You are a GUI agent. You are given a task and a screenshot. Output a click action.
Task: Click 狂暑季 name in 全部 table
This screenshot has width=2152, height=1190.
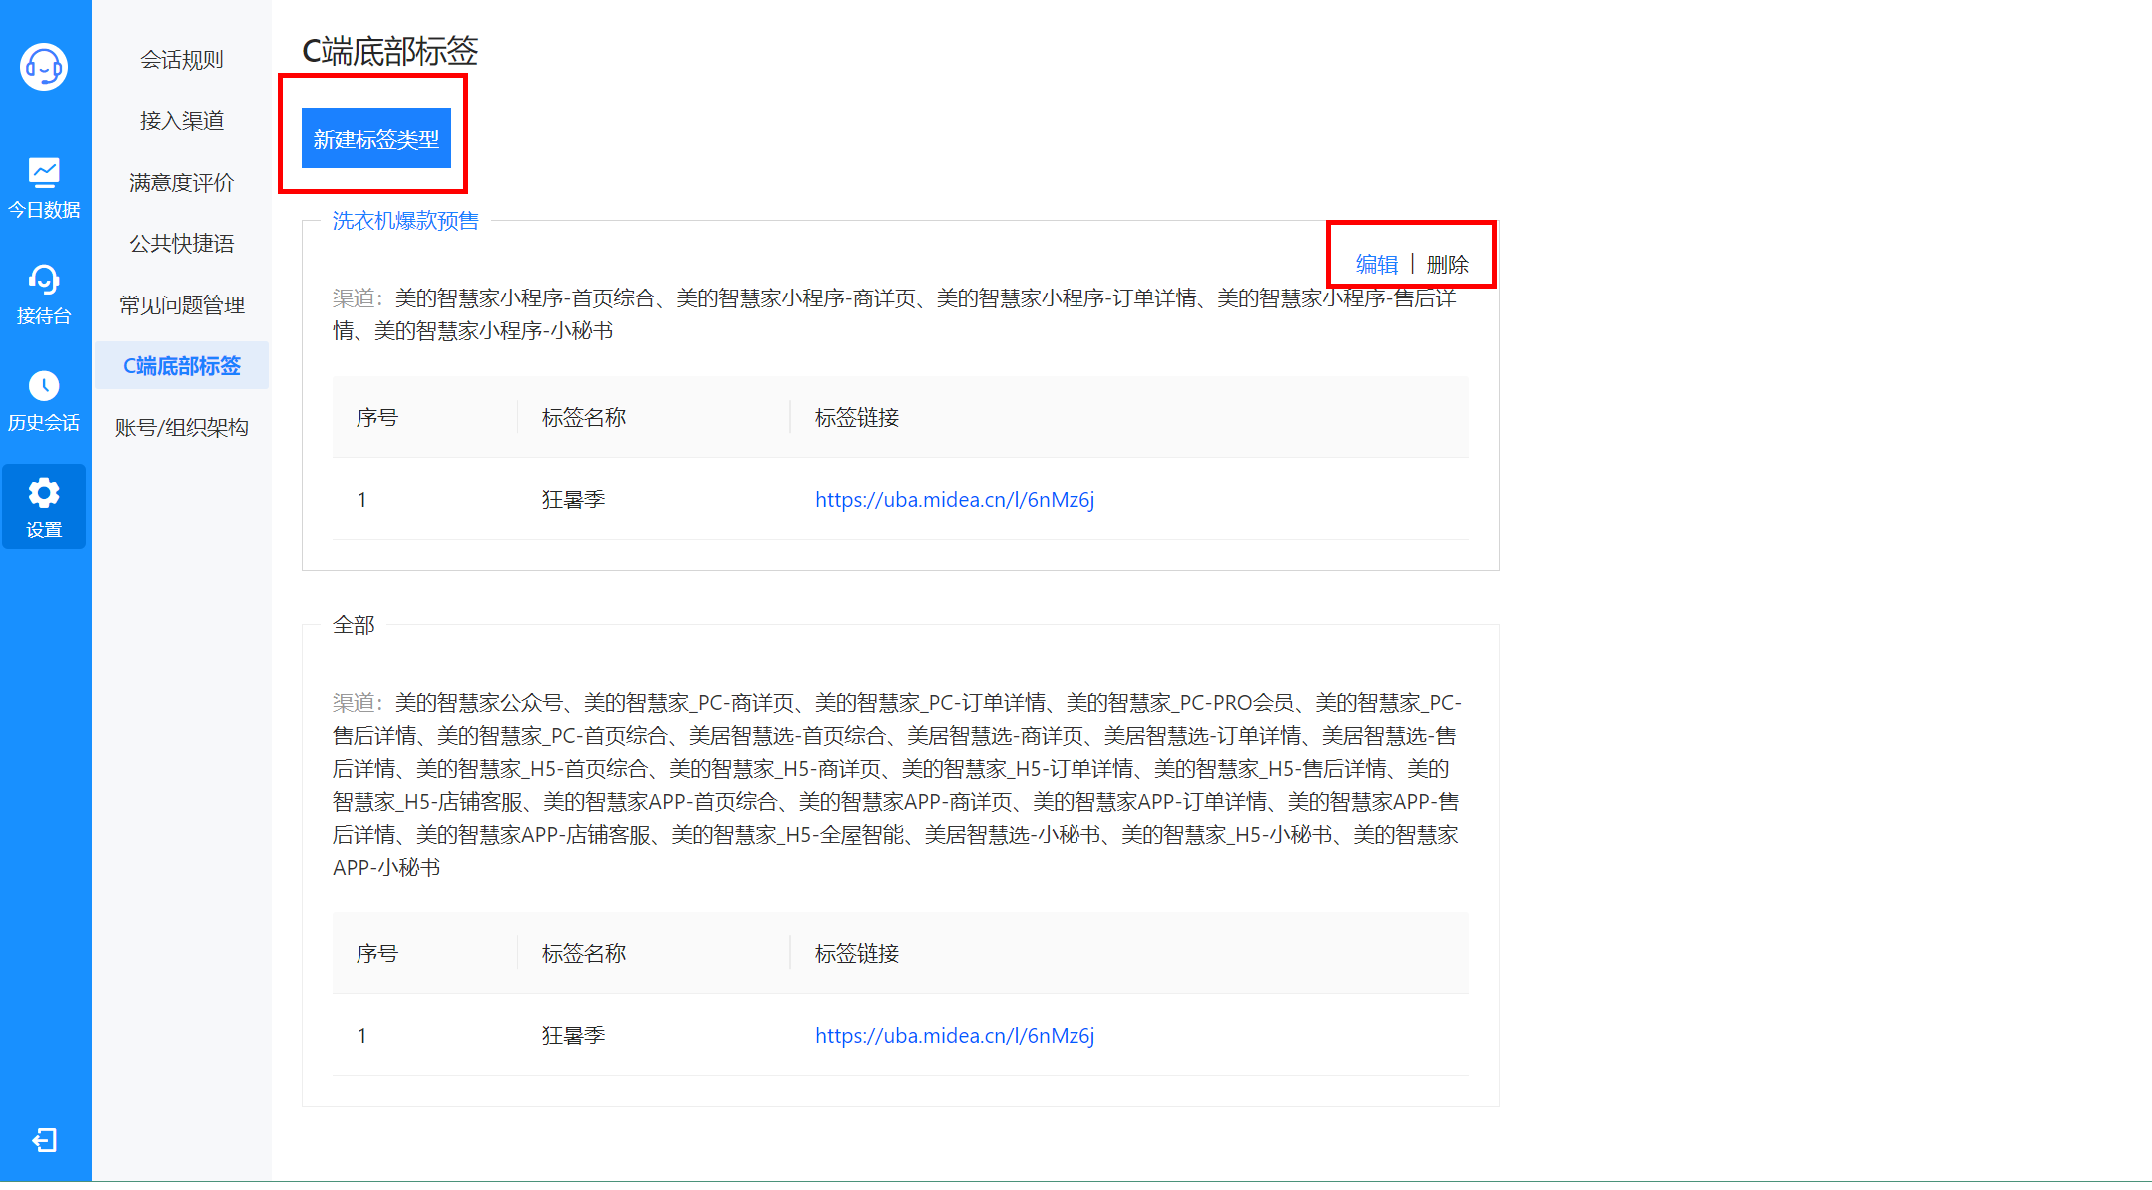pyautogui.click(x=573, y=1036)
